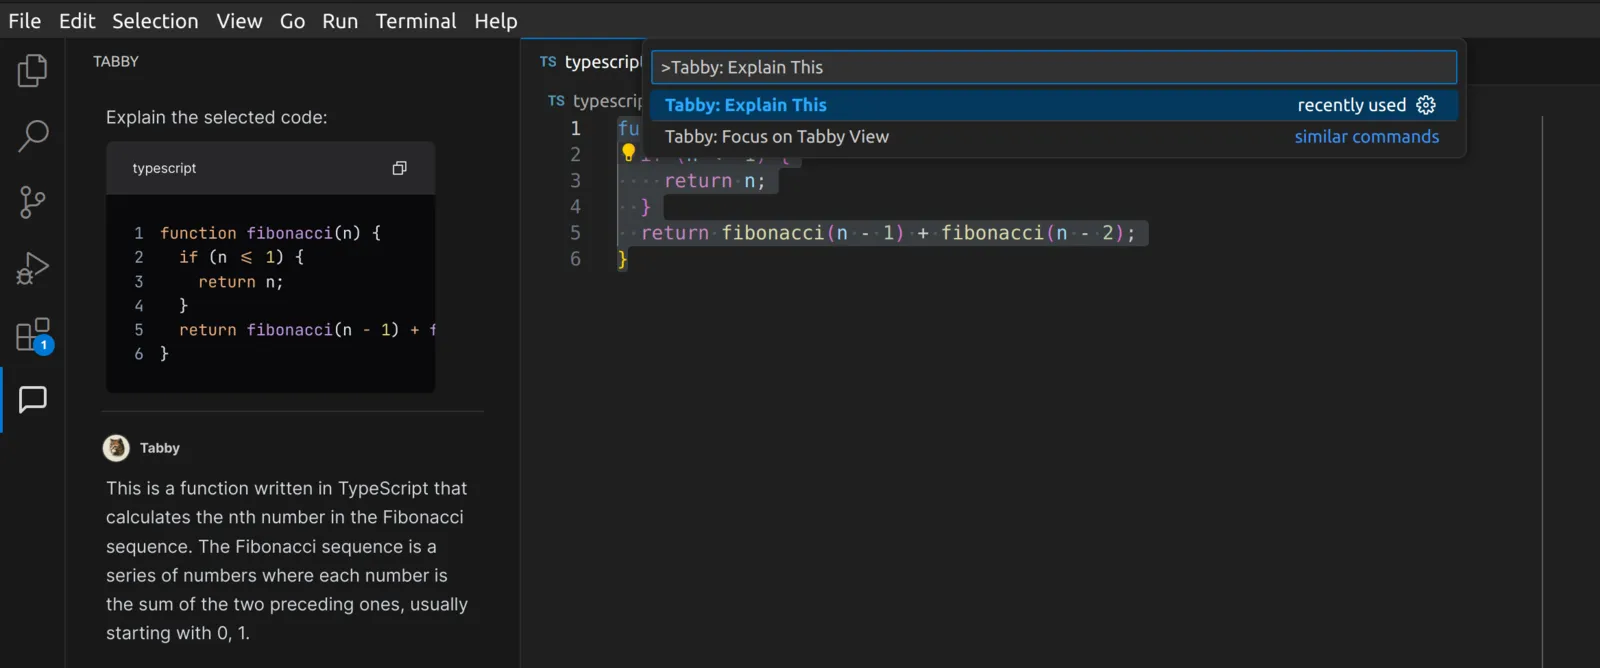This screenshot has height=668, width=1600.
Task: Open the Run and Debug view
Action: (x=32, y=268)
